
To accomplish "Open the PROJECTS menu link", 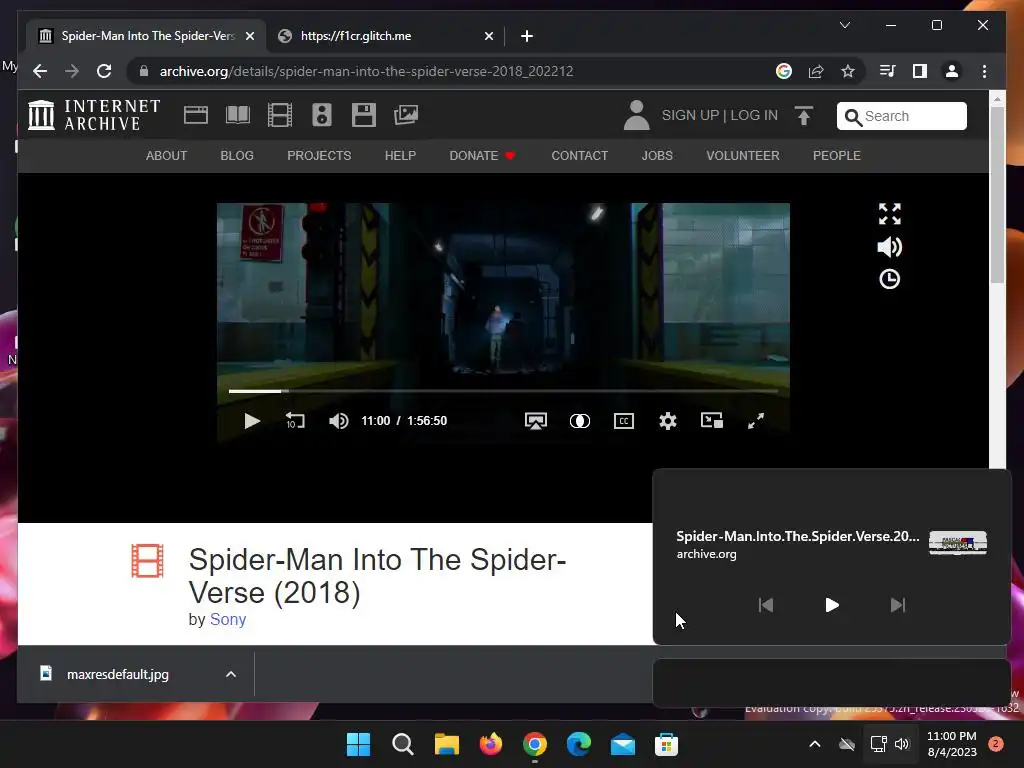I will [319, 156].
